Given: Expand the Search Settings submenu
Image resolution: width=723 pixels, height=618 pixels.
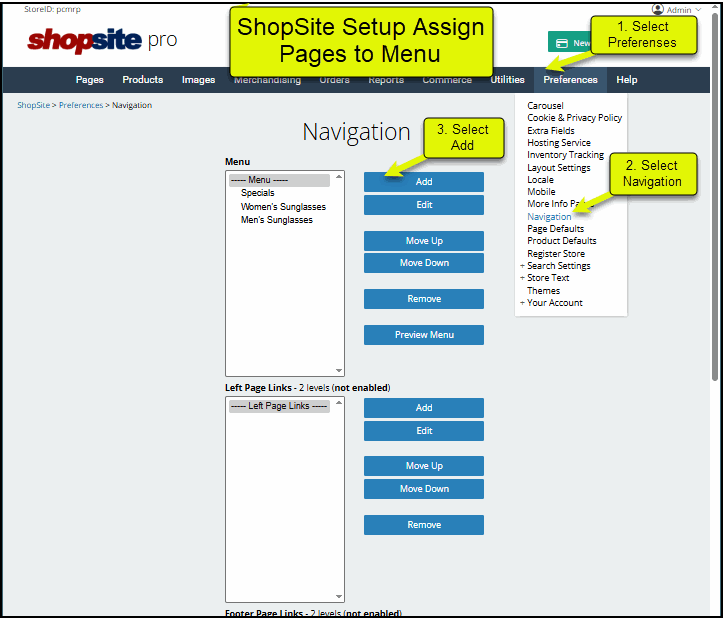Looking at the screenshot, I should [x=522, y=266].
